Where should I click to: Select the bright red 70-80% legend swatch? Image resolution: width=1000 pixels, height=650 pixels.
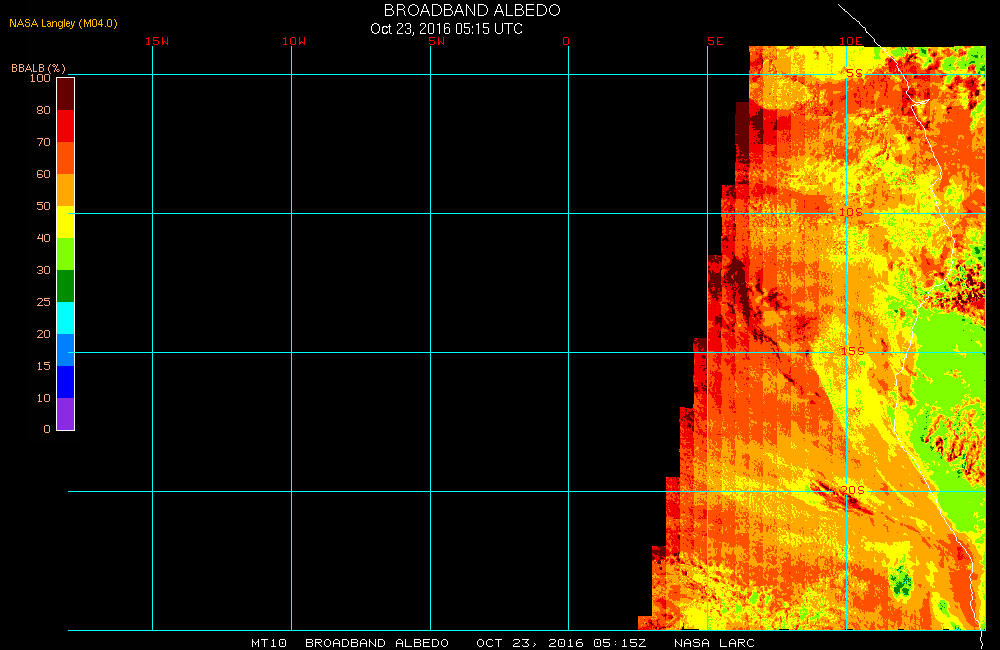[x=65, y=126]
